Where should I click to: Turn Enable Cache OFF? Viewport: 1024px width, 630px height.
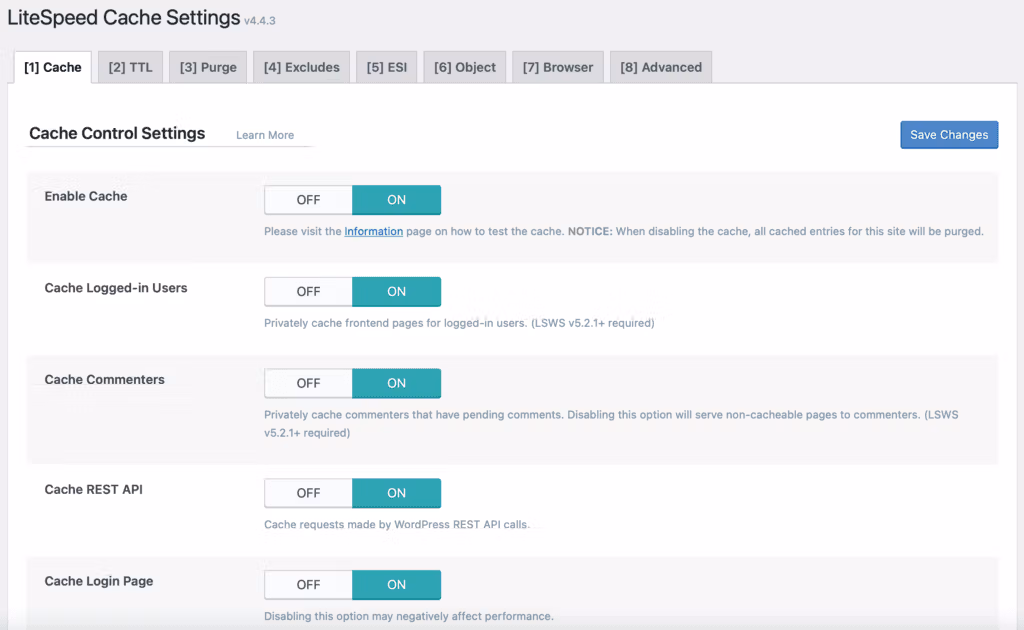(308, 200)
